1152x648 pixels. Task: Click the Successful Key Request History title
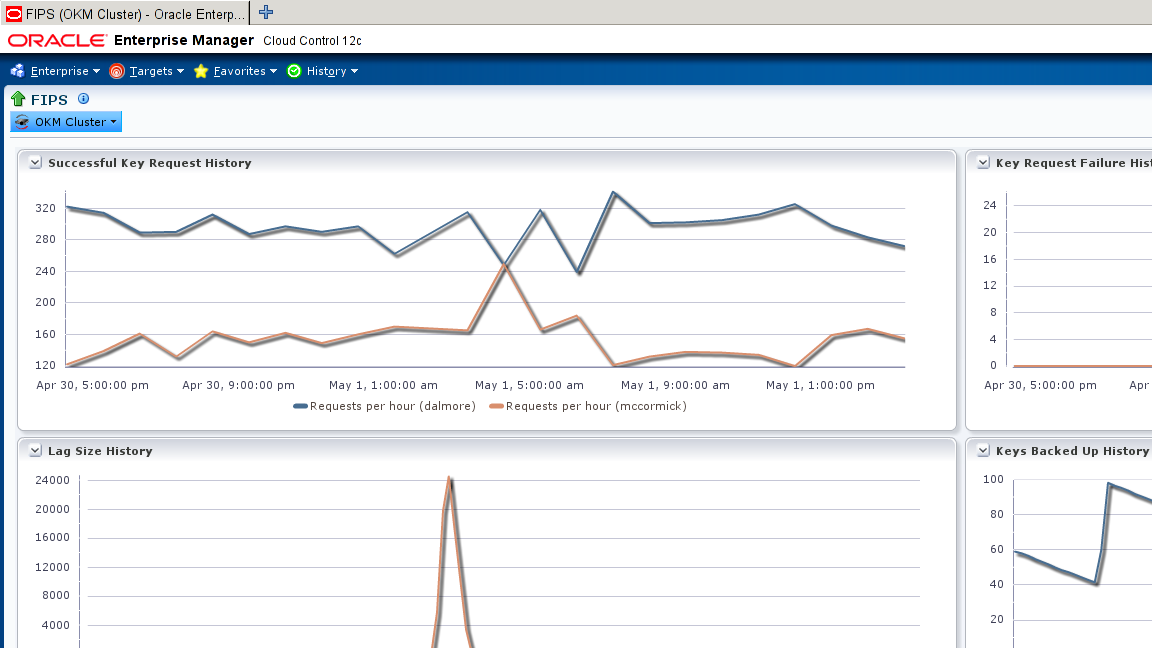coord(150,163)
